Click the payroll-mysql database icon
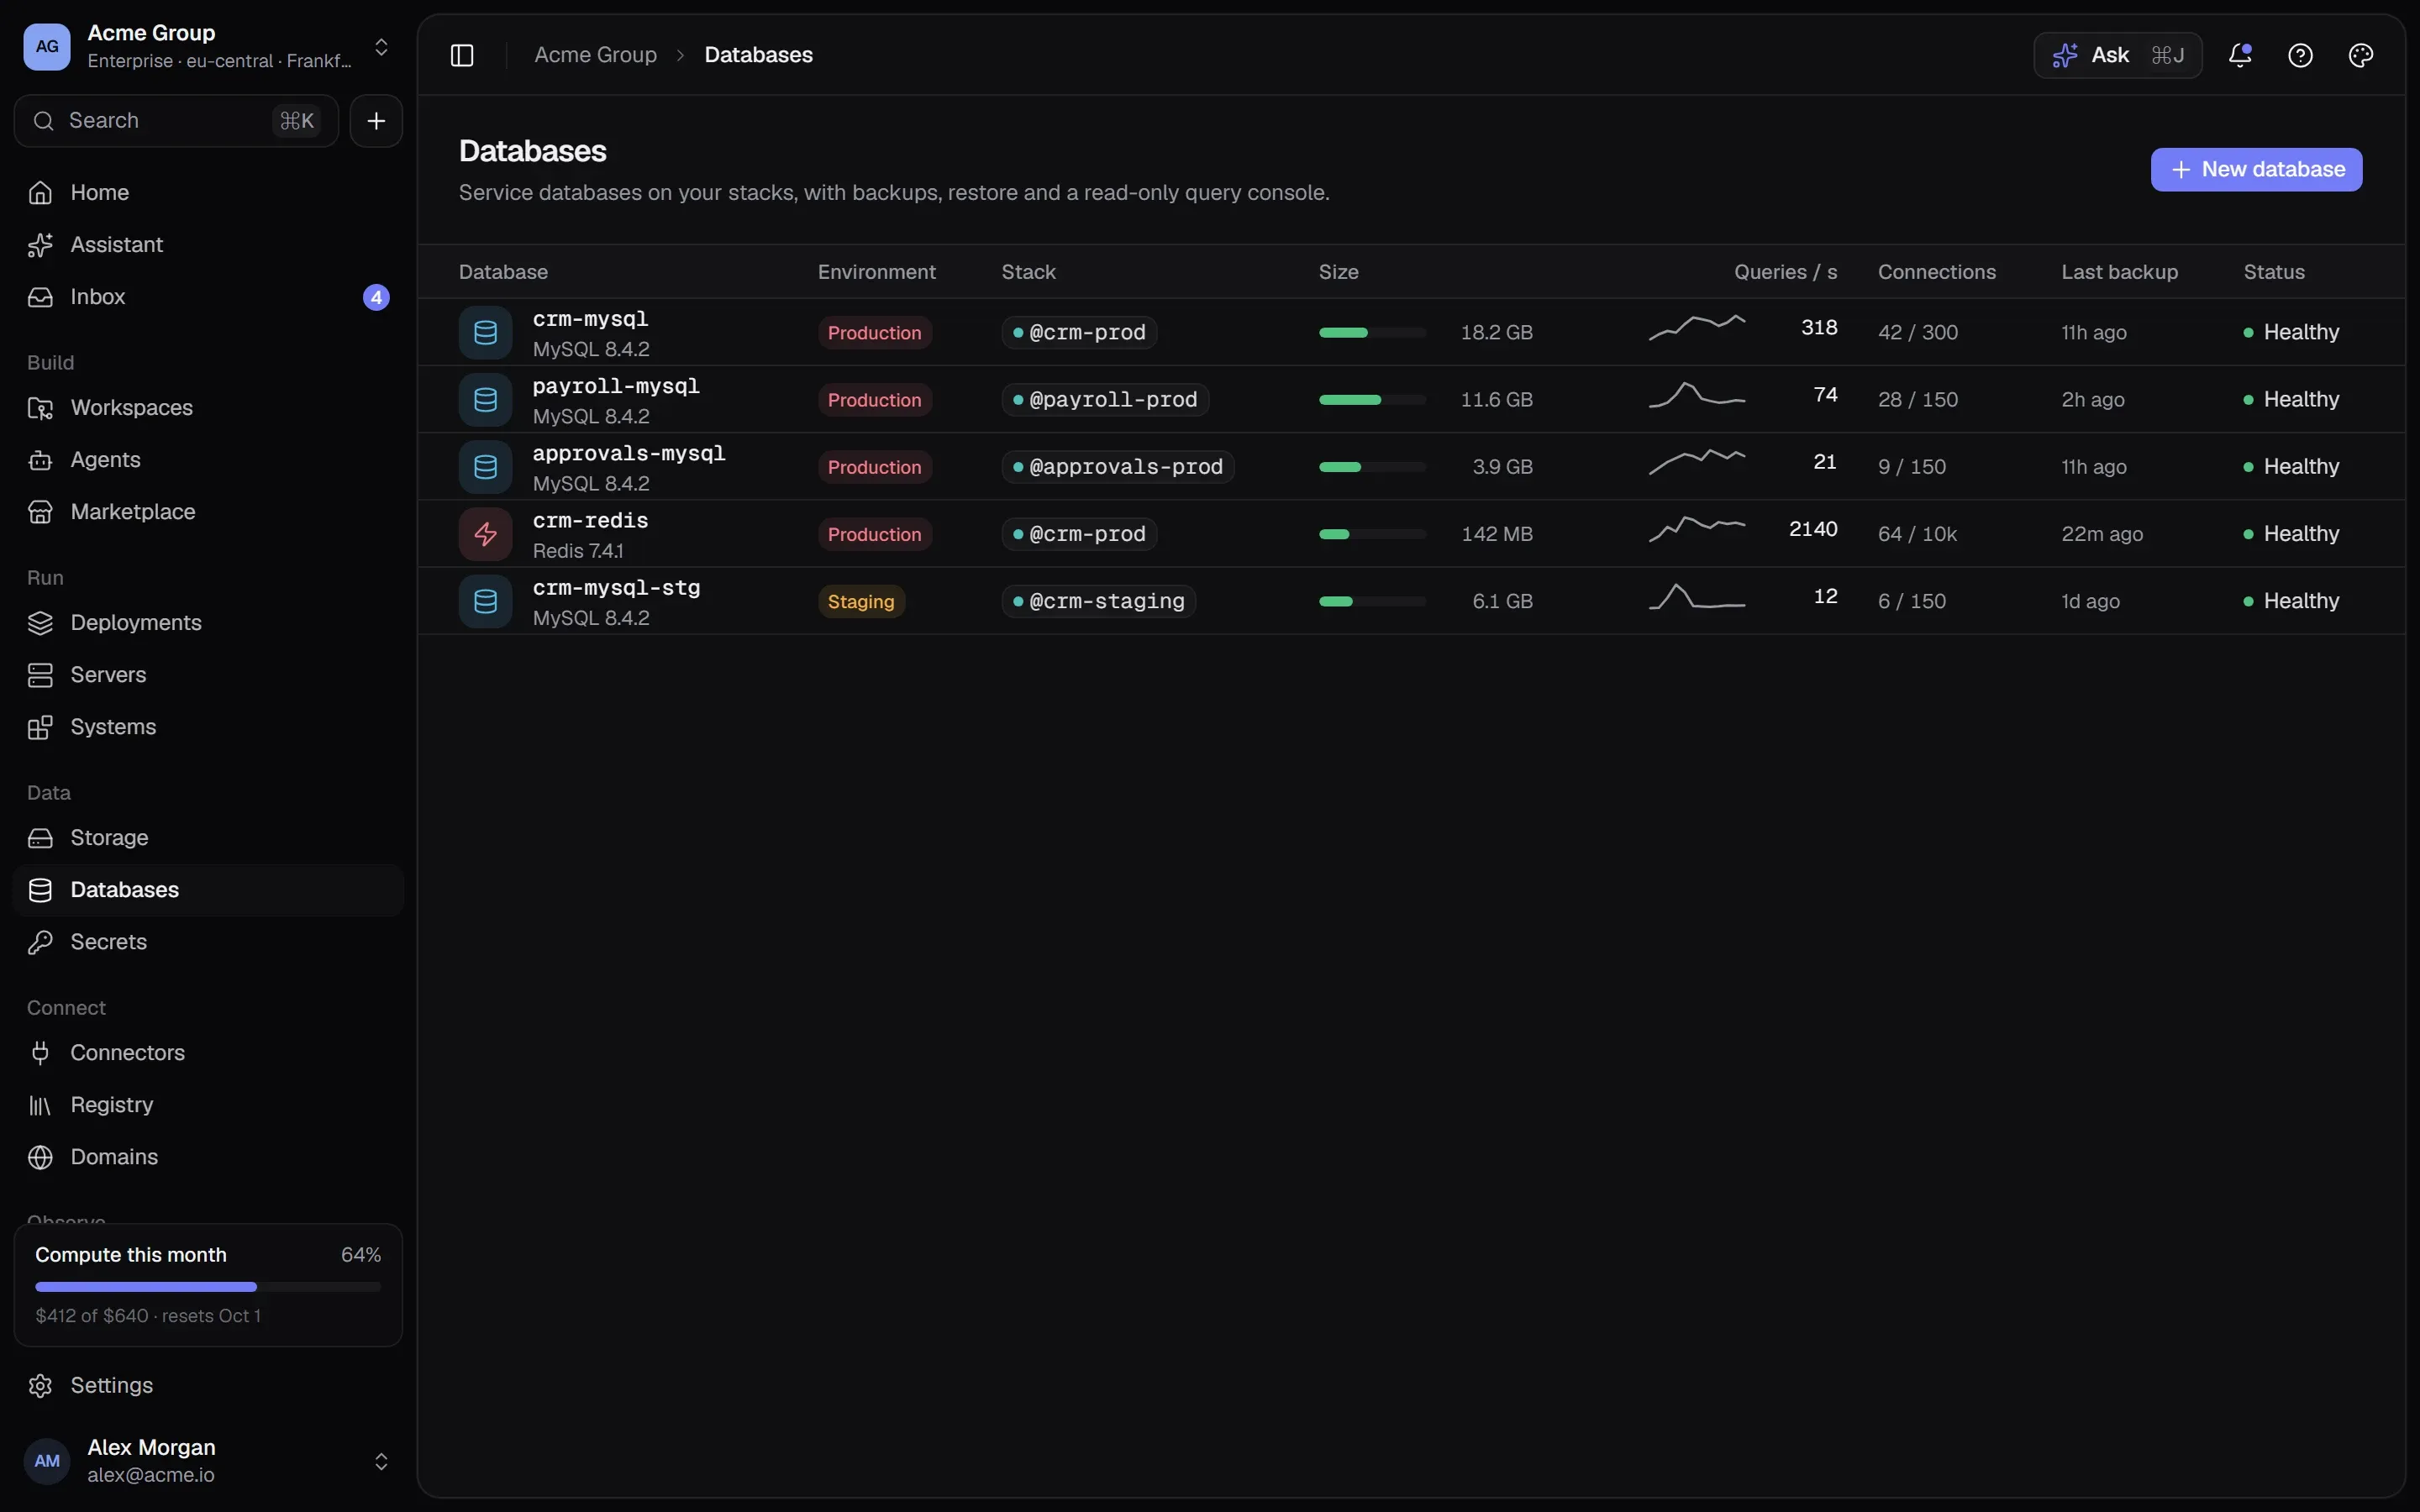The image size is (2420, 1512). click(485, 399)
